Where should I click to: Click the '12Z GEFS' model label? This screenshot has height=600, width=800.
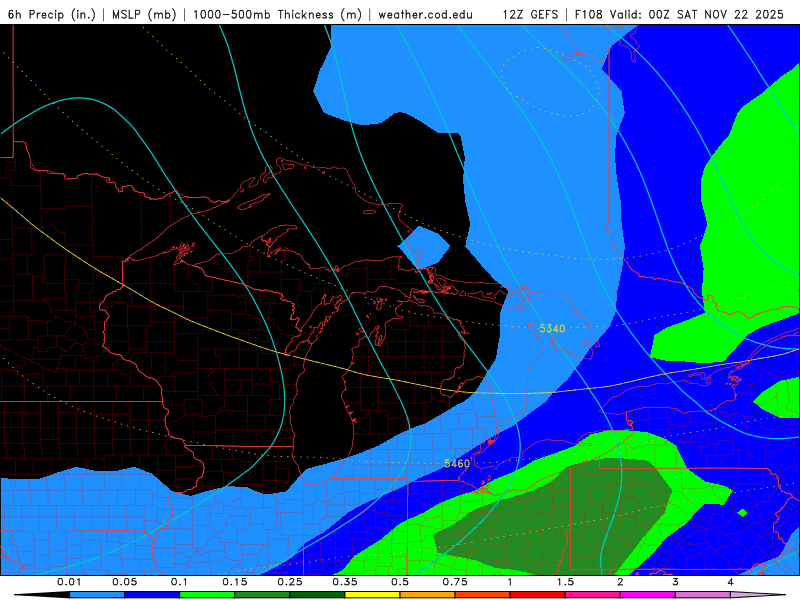click(x=530, y=14)
